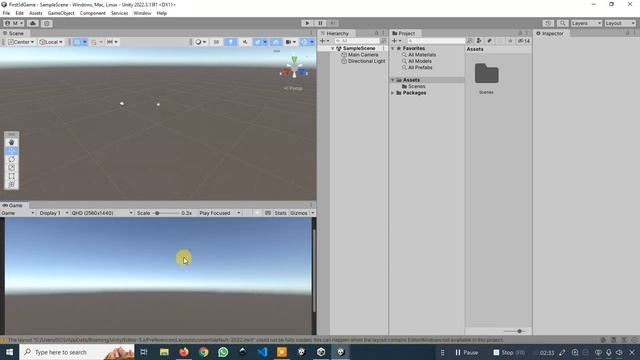Open the File menu
This screenshot has width=640, height=360.
tap(6, 13)
